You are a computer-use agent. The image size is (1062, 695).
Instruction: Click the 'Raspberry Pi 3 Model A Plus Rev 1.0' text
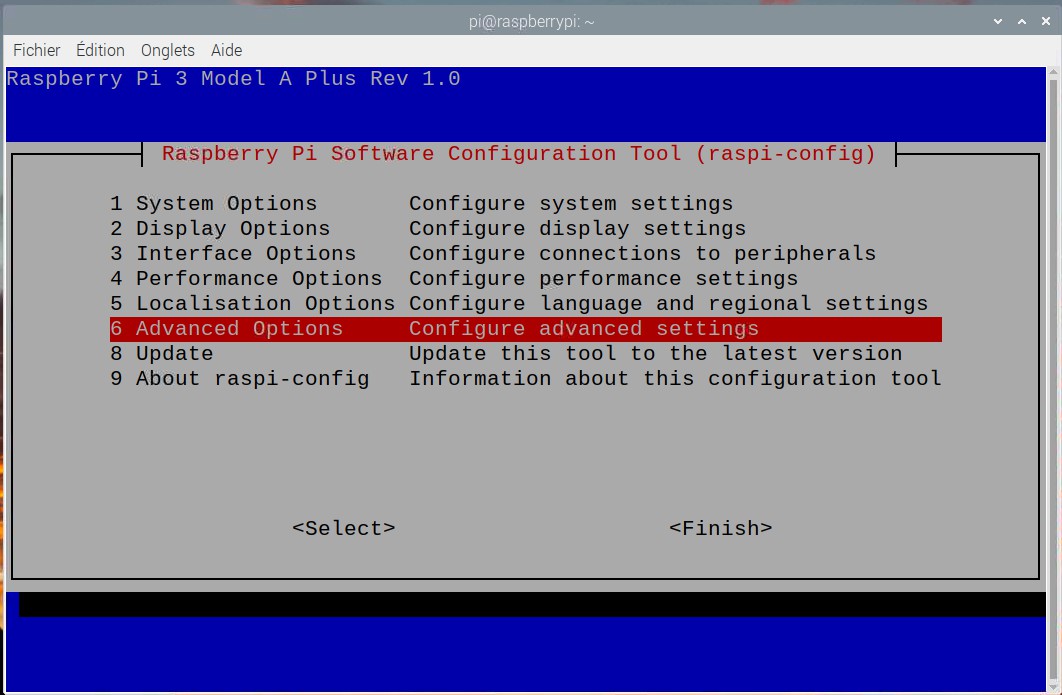point(234,79)
